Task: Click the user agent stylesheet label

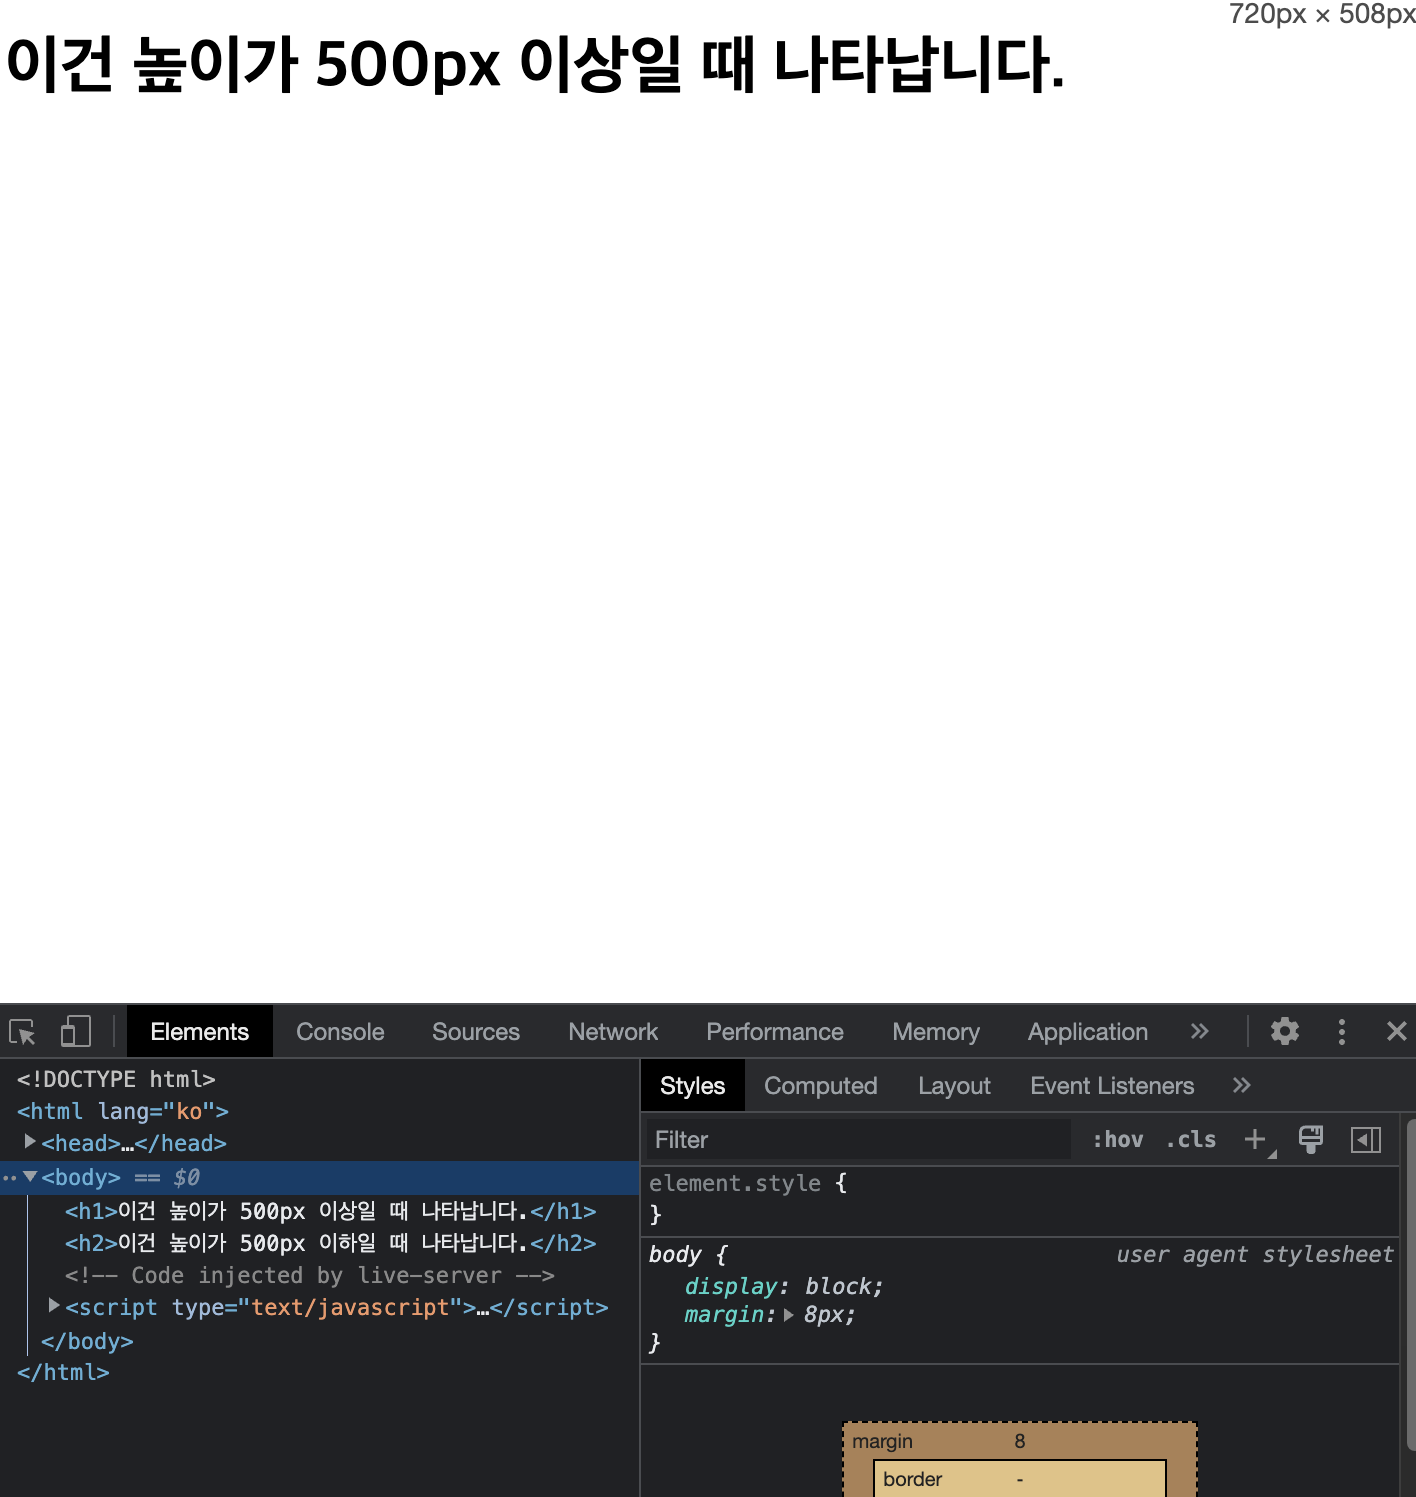Action: pos(1255,1254)
